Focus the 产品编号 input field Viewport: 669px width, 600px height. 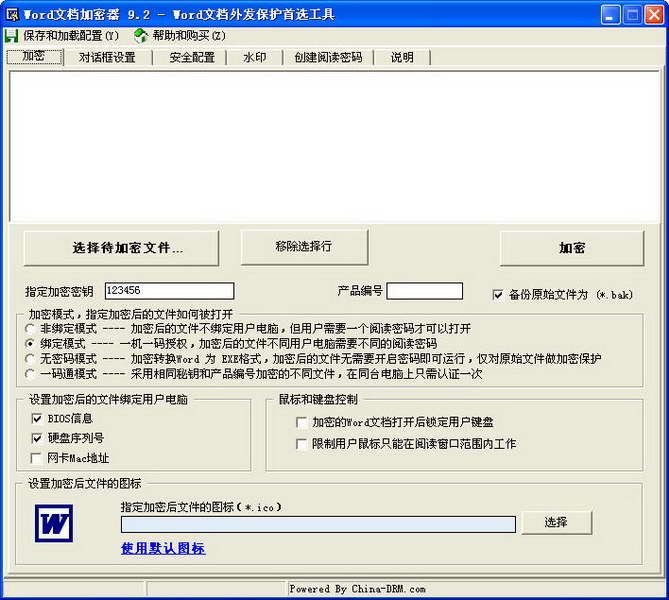(x=425, y=291)
